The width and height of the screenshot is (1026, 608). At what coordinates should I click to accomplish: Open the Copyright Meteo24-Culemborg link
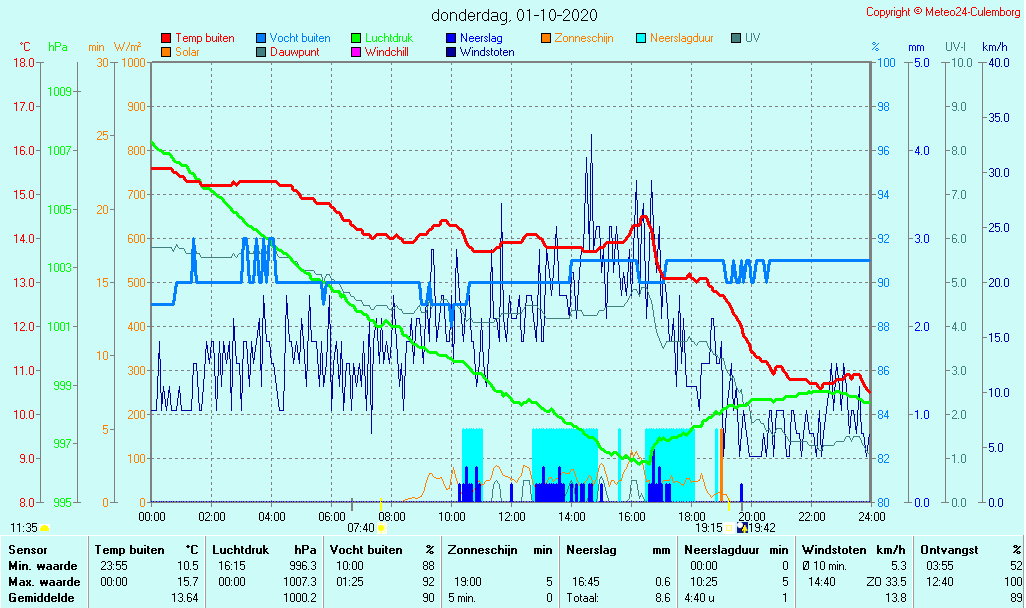pyautogui.click(x=942, y=12)
